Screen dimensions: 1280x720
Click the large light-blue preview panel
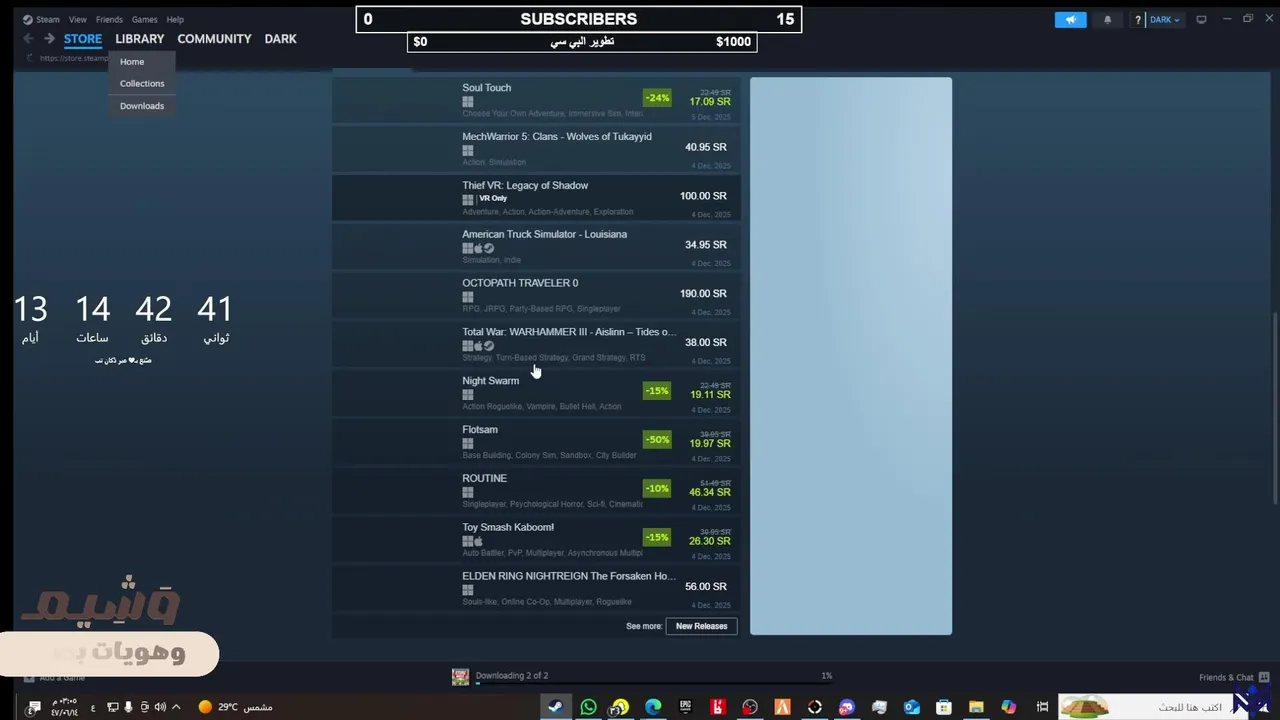[x=851, y=356]
